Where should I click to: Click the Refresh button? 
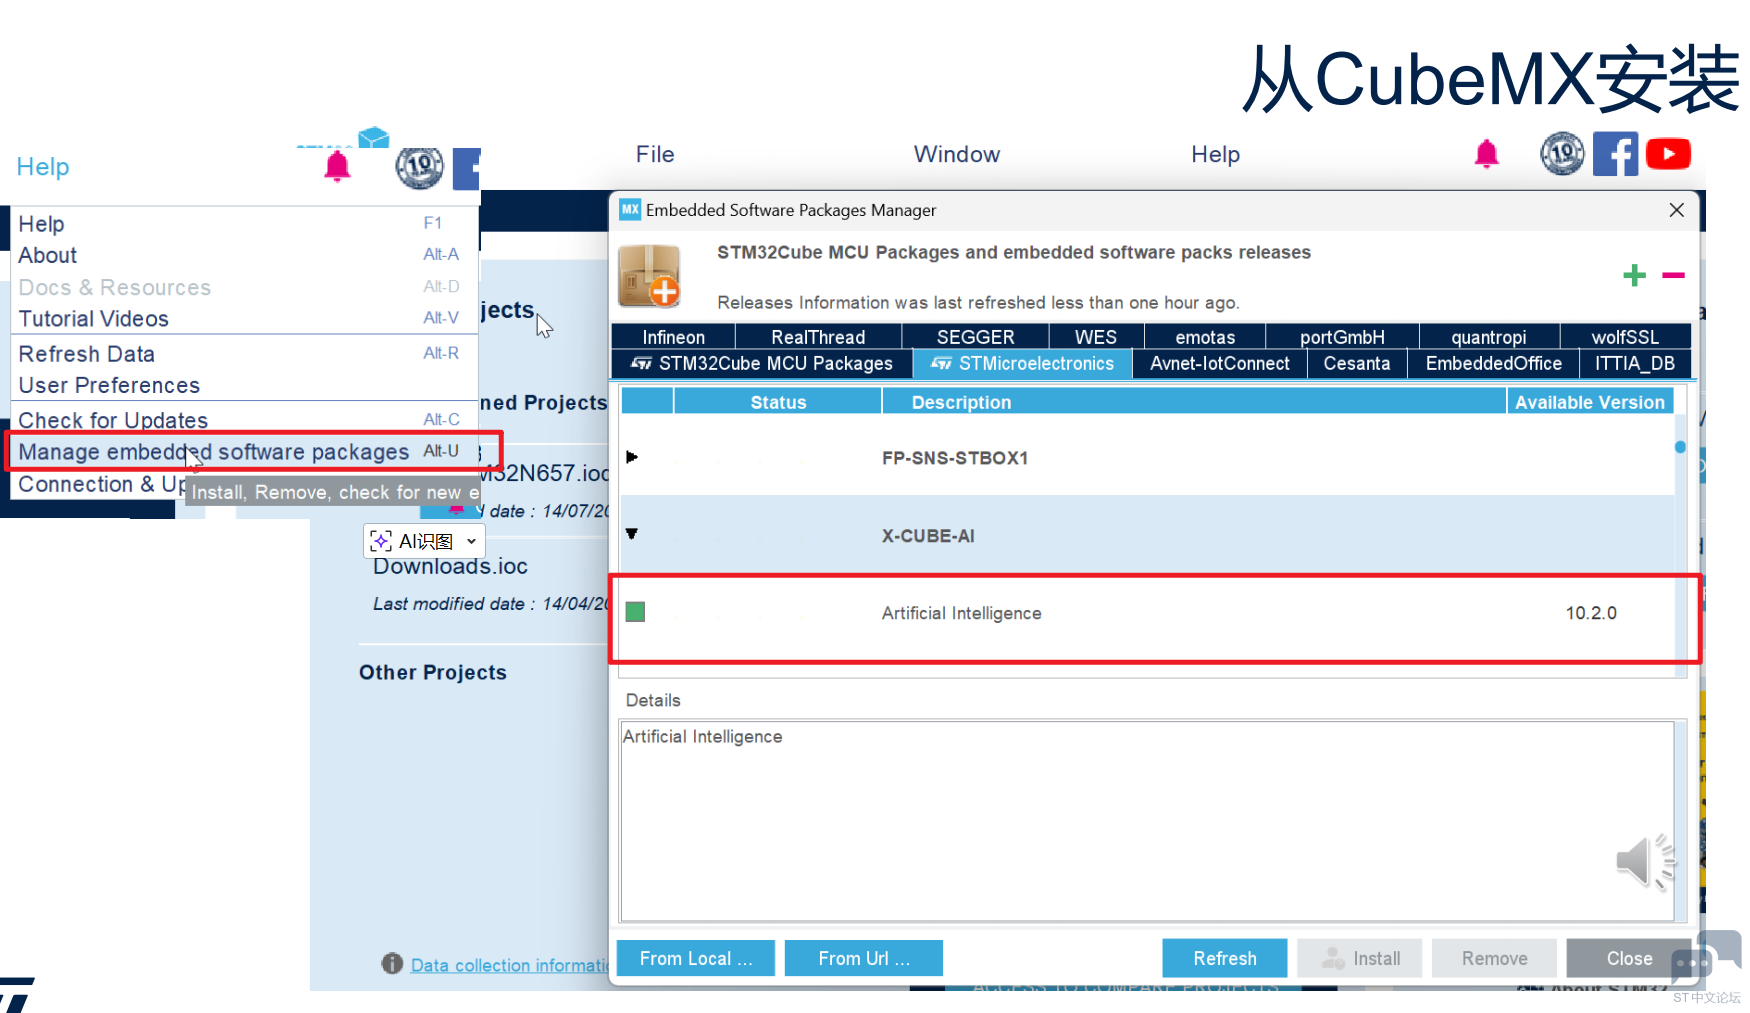click(x=1224, y=958)
